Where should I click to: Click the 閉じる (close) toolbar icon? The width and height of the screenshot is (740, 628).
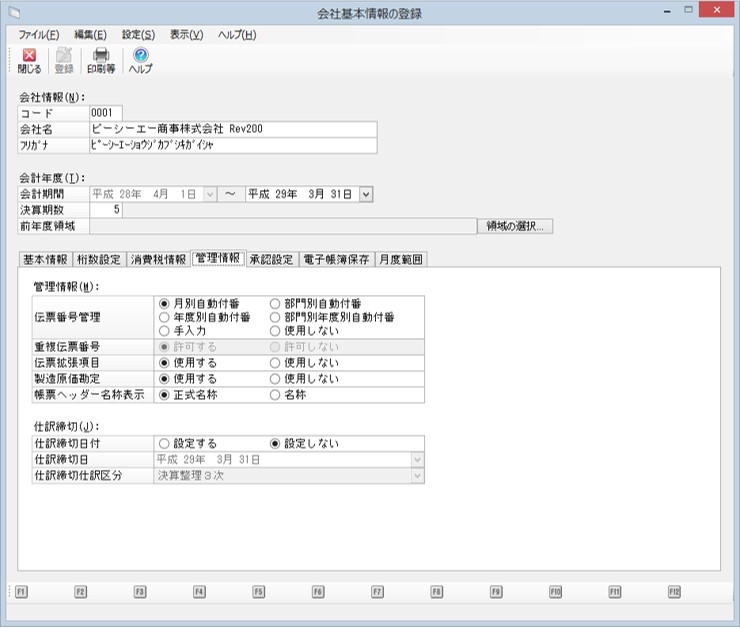29,60
